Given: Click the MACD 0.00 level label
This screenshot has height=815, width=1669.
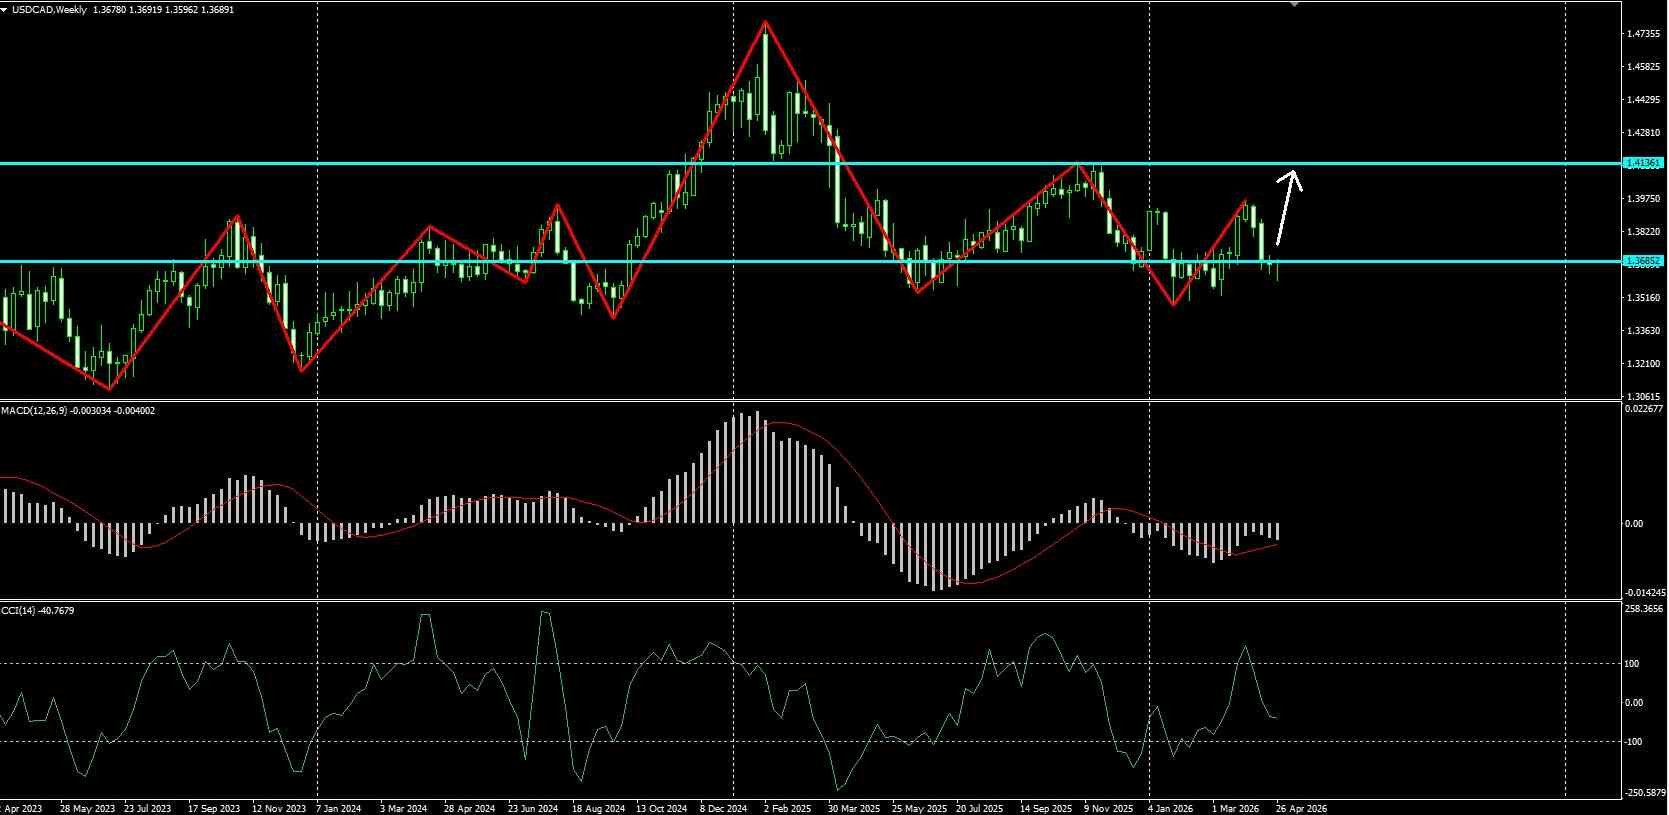Looking at the screenshot, I should point(1634,524).
